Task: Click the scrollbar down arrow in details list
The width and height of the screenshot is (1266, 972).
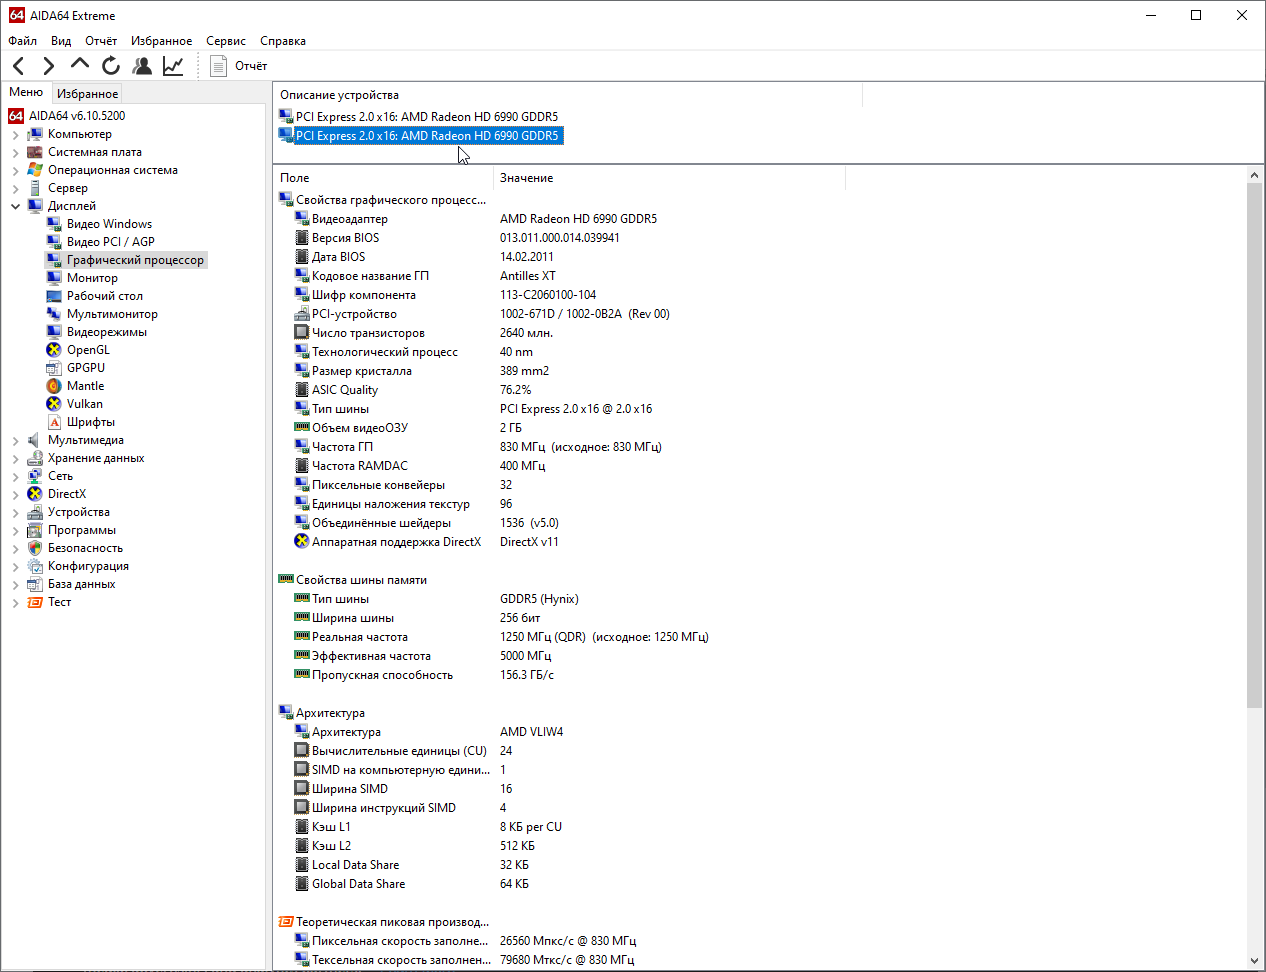Action: click(1255, 961)
